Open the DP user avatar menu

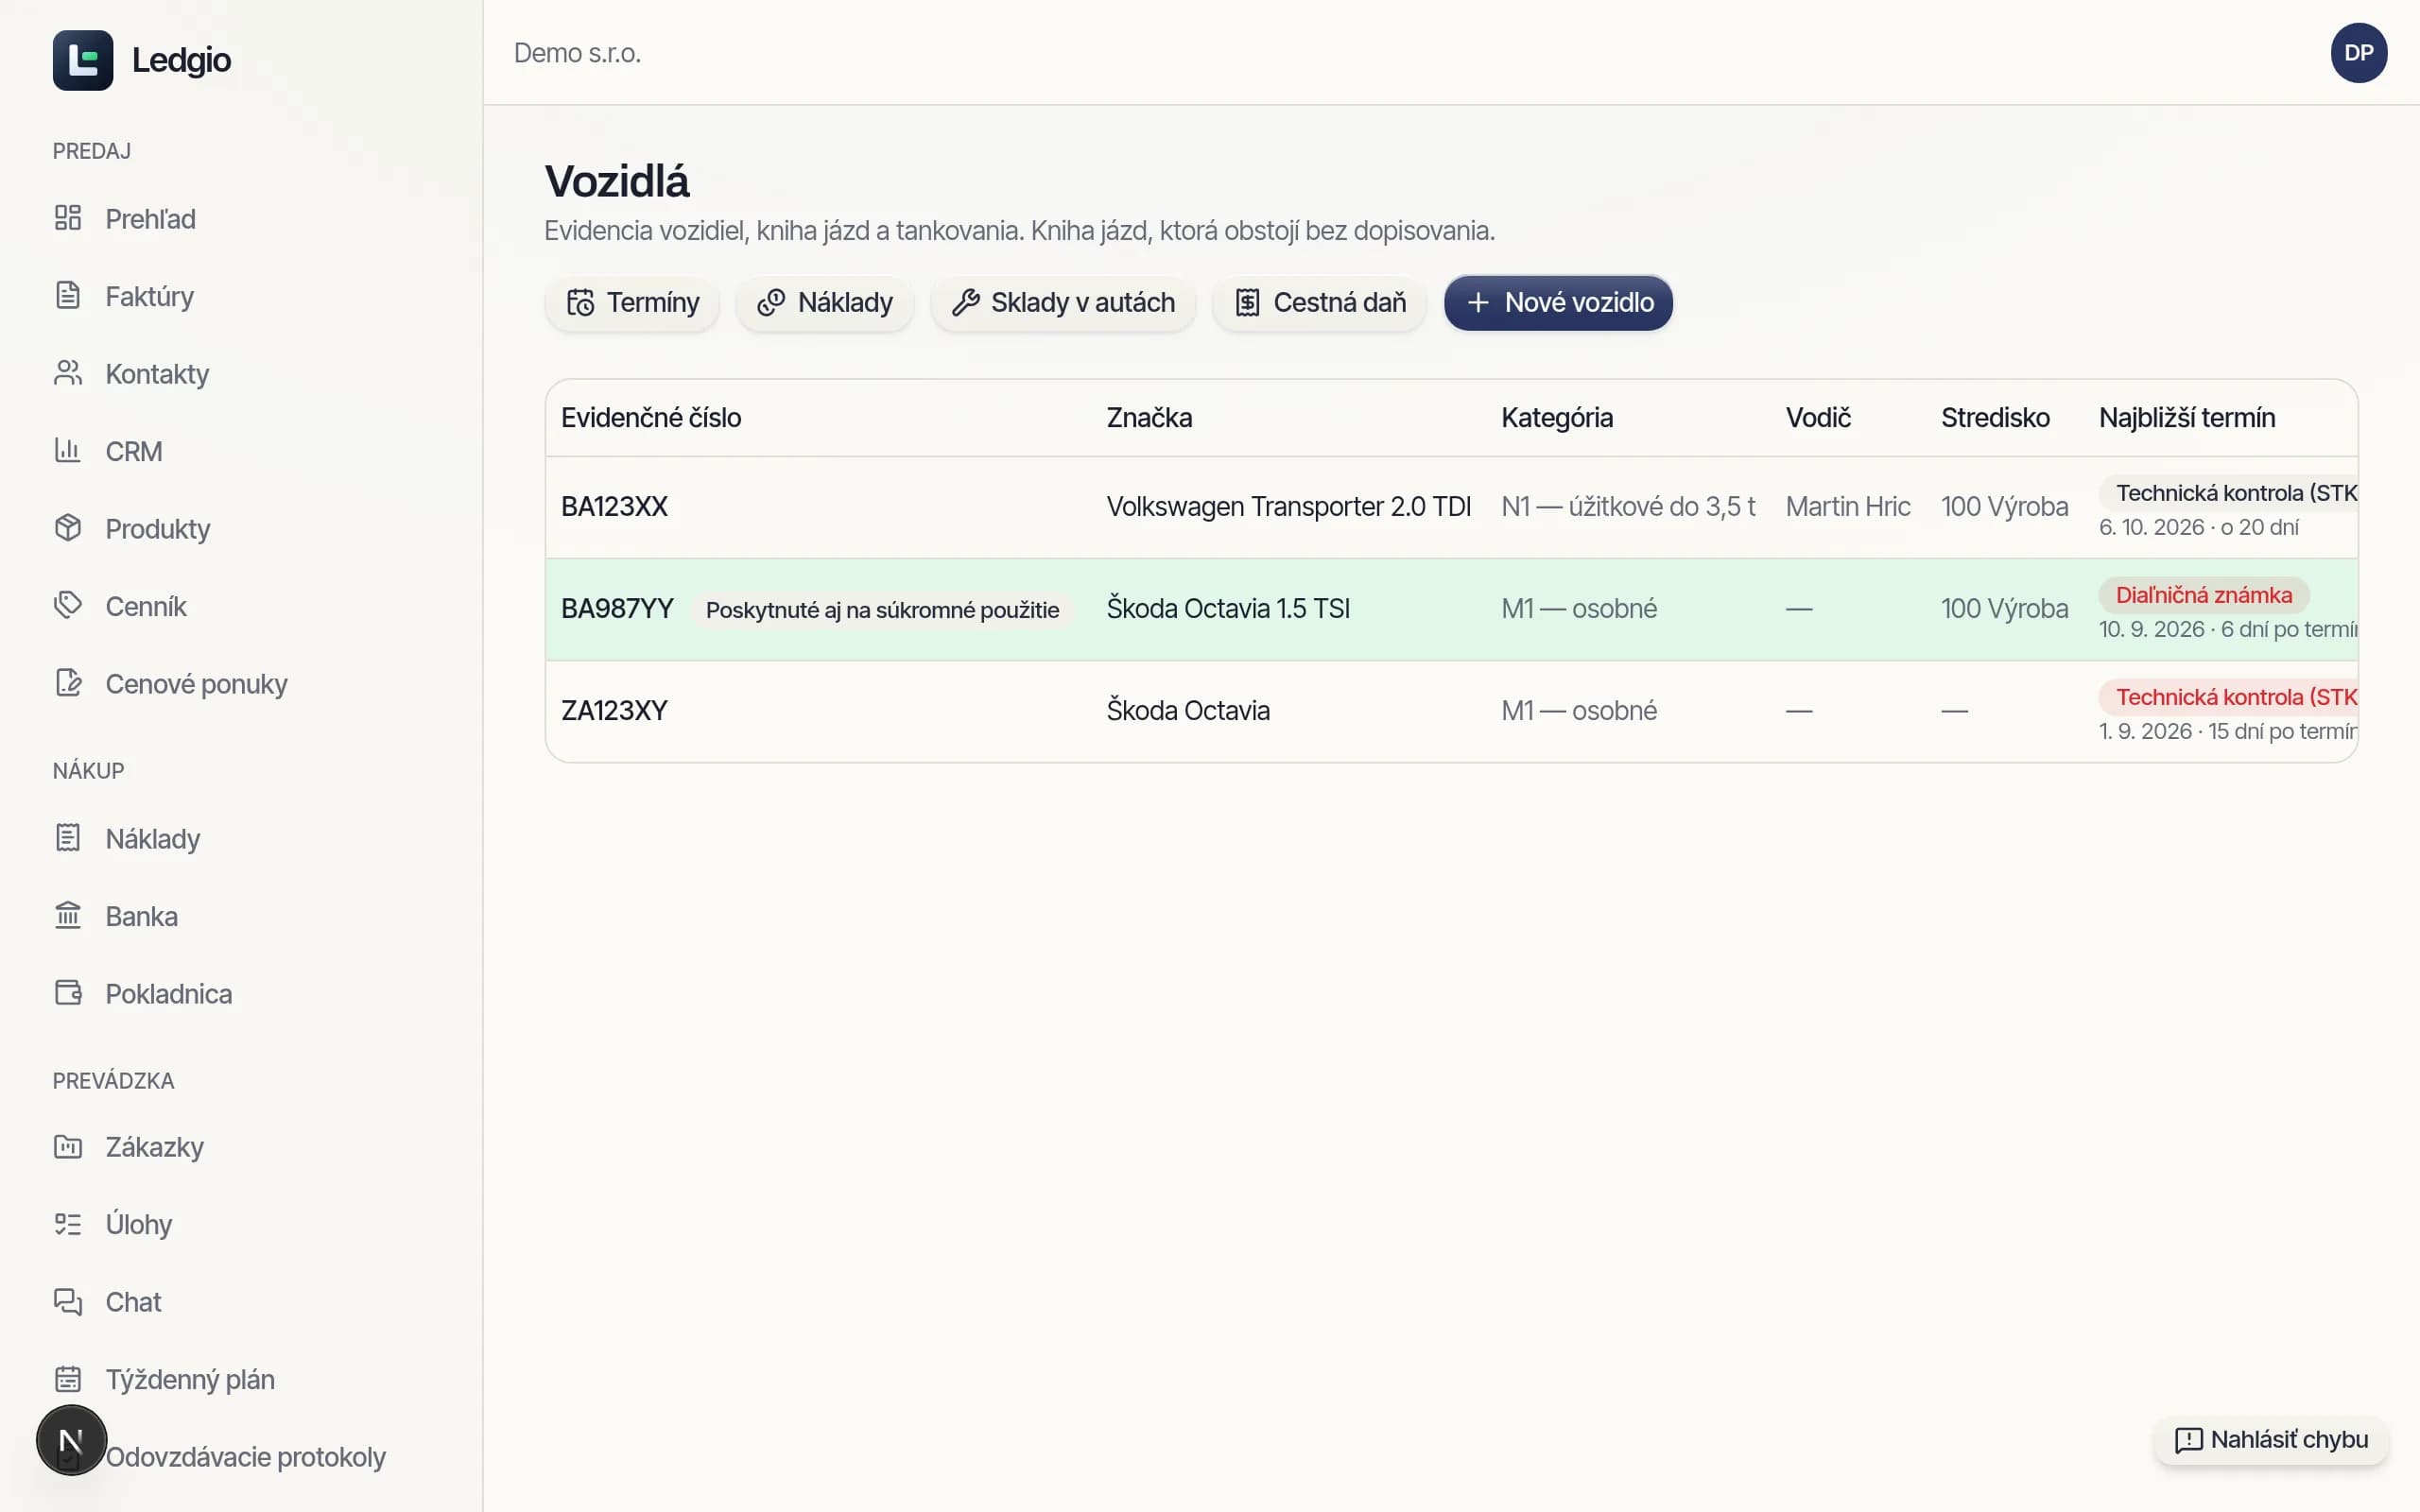tap(2359, 53)
